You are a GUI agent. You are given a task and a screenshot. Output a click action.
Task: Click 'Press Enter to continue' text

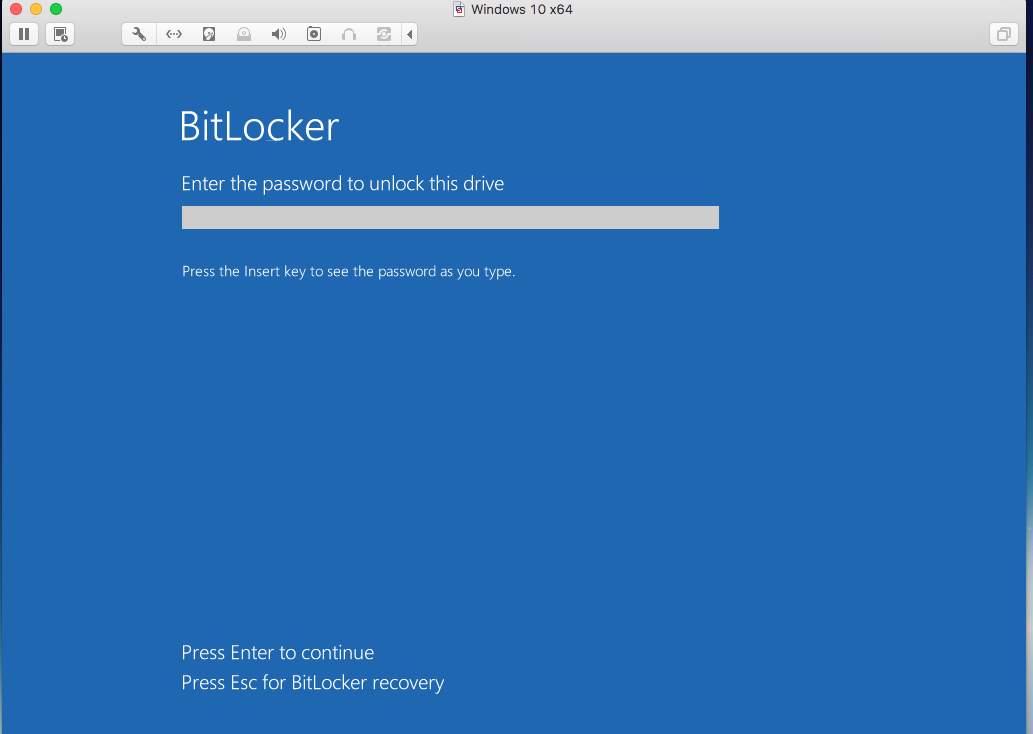click(278, 652)
